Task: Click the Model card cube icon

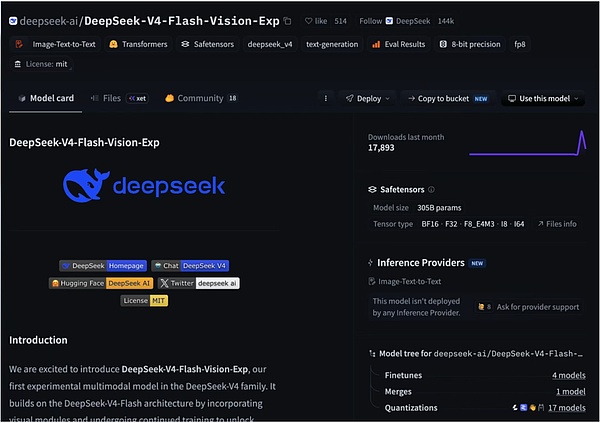Action: tap(22, 98)
